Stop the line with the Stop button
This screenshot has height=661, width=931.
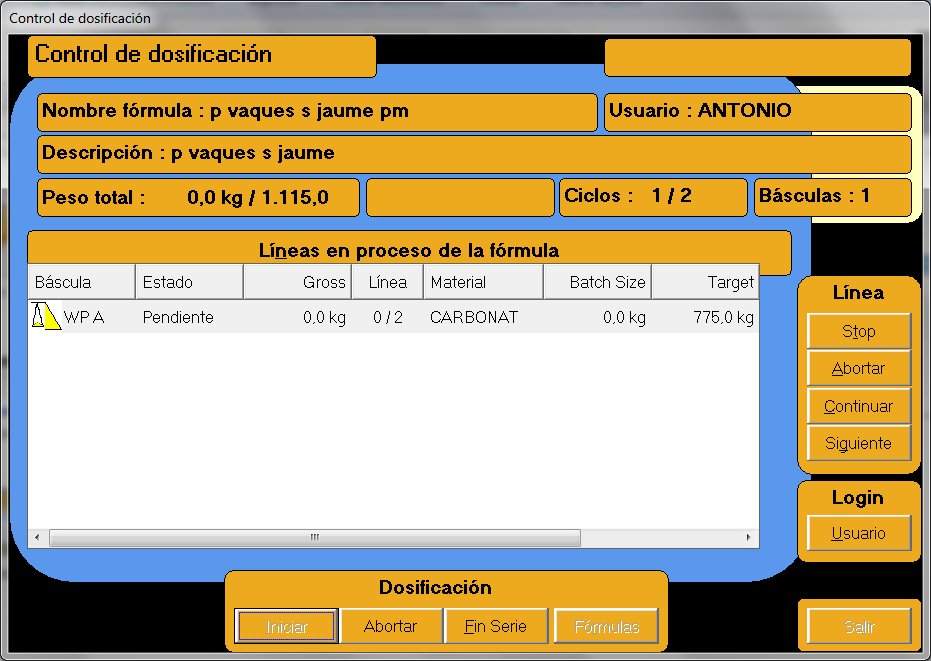coord(859,331)
